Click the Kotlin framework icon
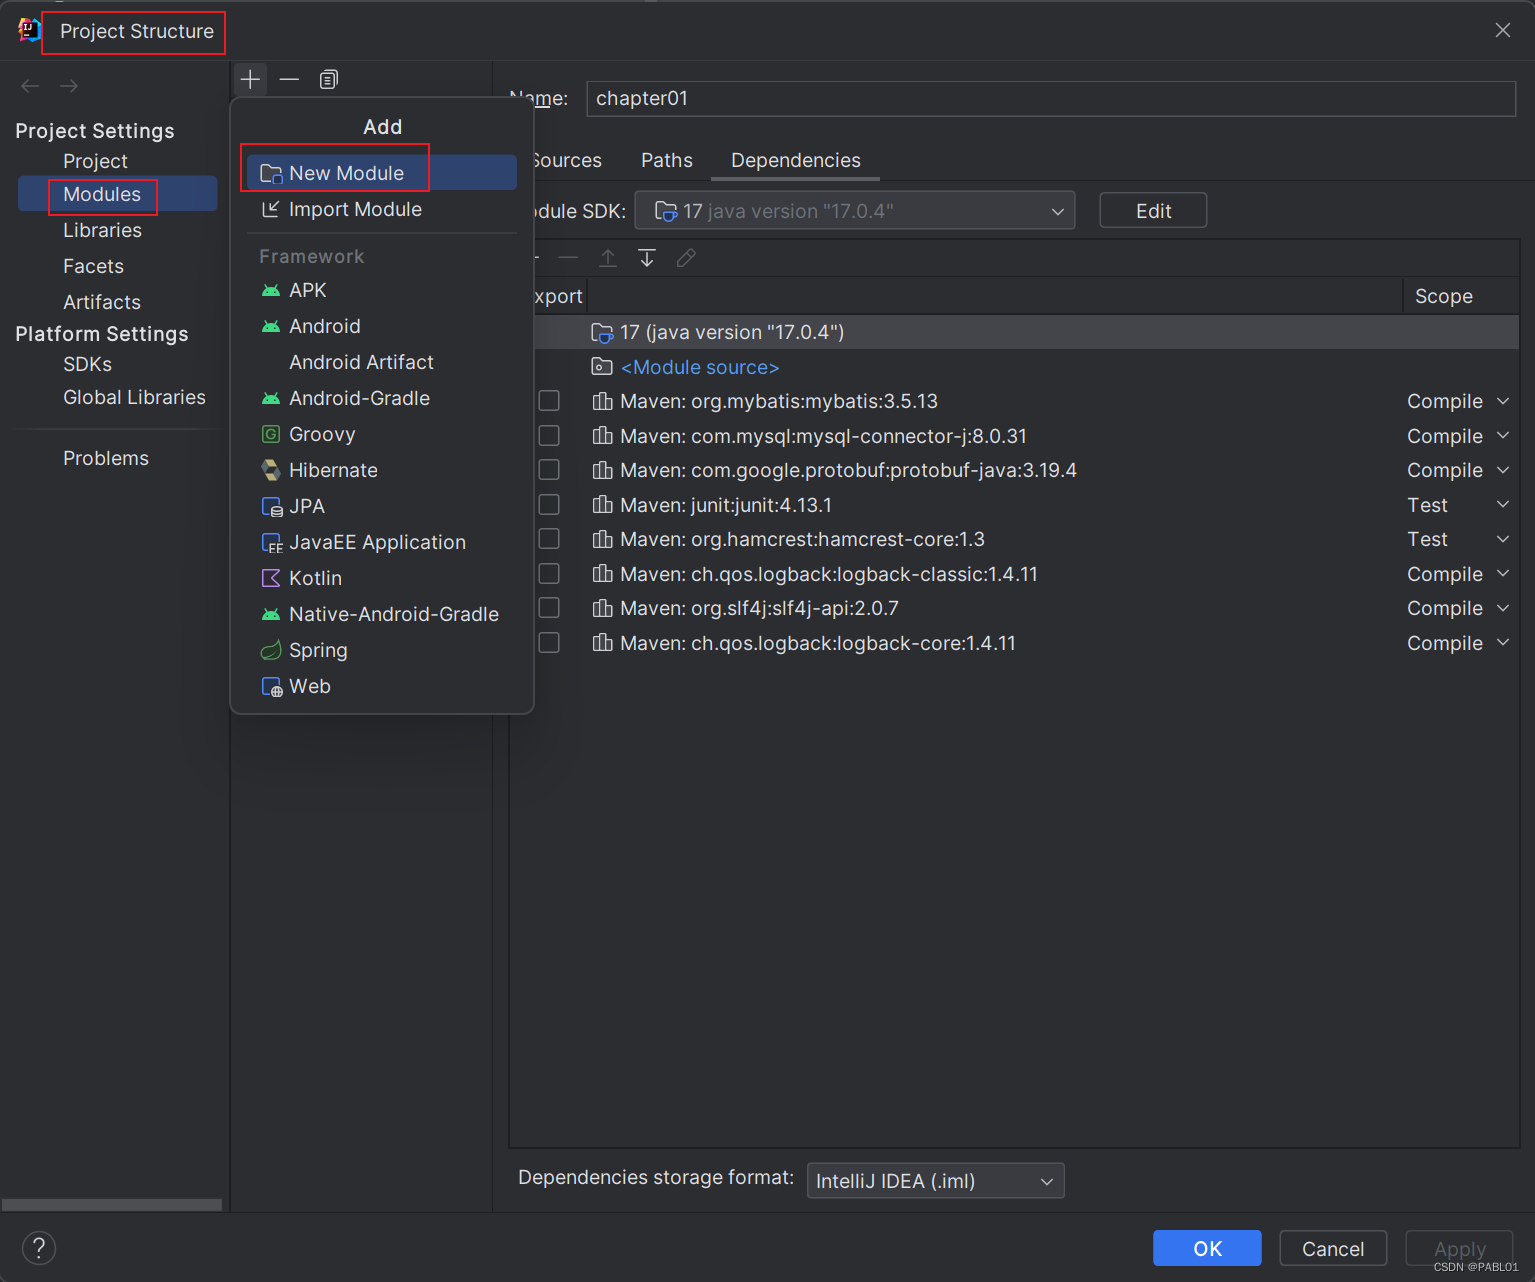The width and height of the screenshot is (1535, 1282). click(x=271, y=578)
